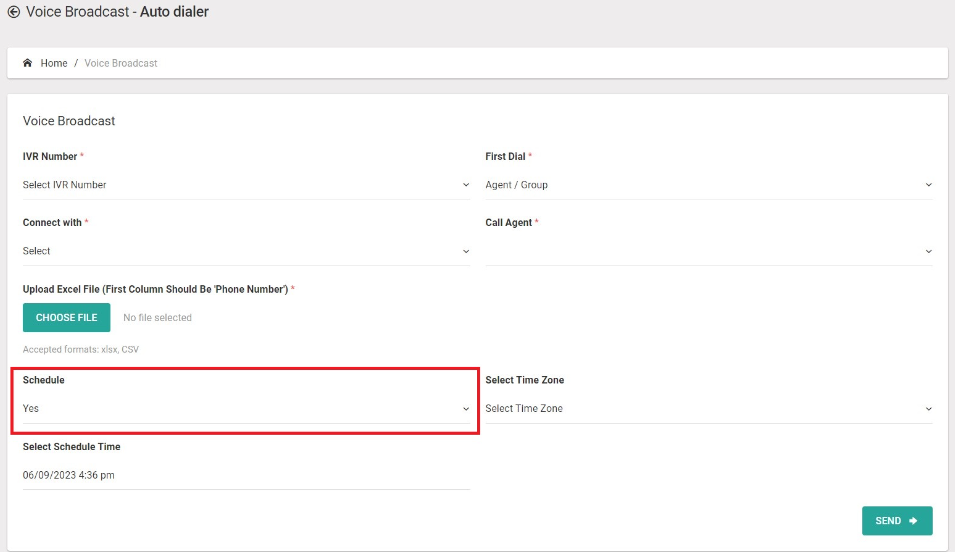Open the IVR Number dropdown

point(246,185)
